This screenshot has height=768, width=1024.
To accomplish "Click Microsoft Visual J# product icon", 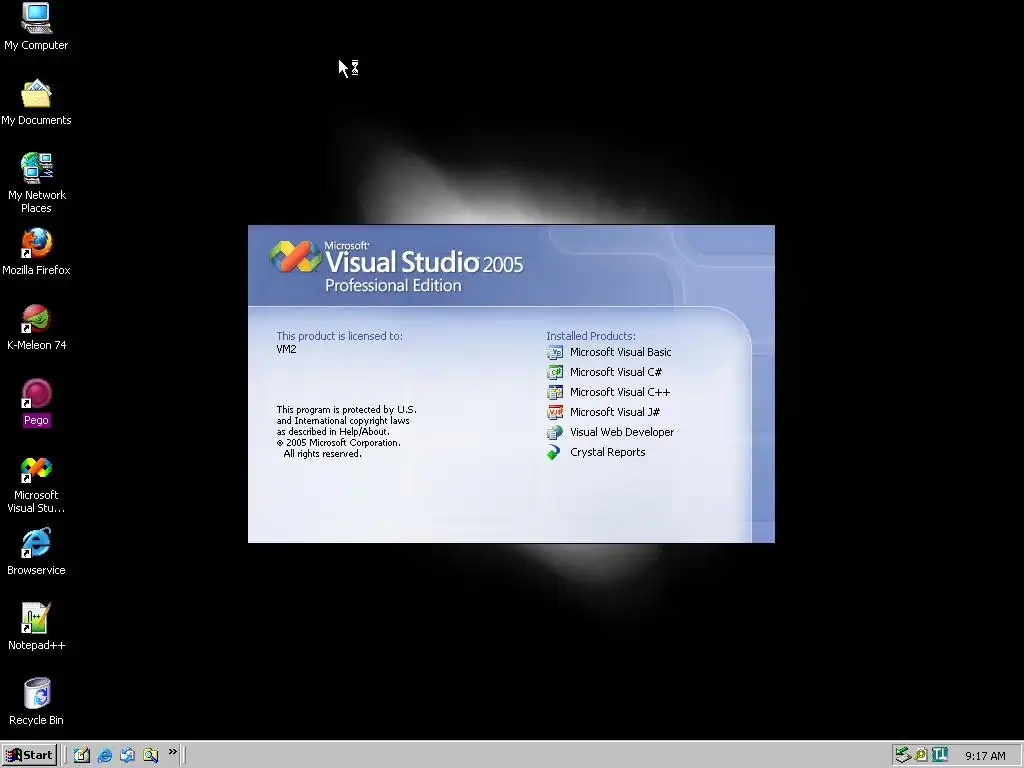I will (x=554, y=413).
